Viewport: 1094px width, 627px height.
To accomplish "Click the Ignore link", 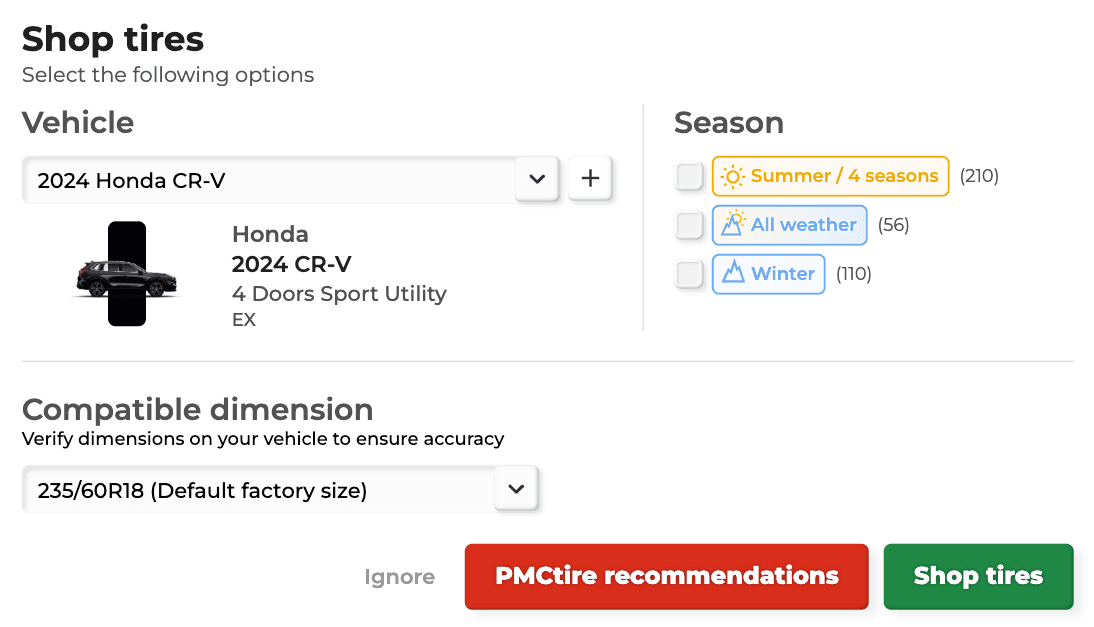I will coord(399,577).
